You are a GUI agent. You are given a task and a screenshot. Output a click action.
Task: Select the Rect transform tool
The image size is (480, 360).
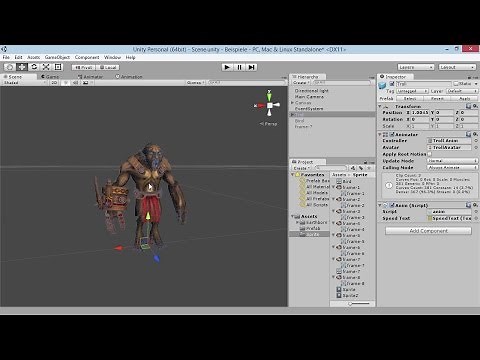tap(58, 67)
